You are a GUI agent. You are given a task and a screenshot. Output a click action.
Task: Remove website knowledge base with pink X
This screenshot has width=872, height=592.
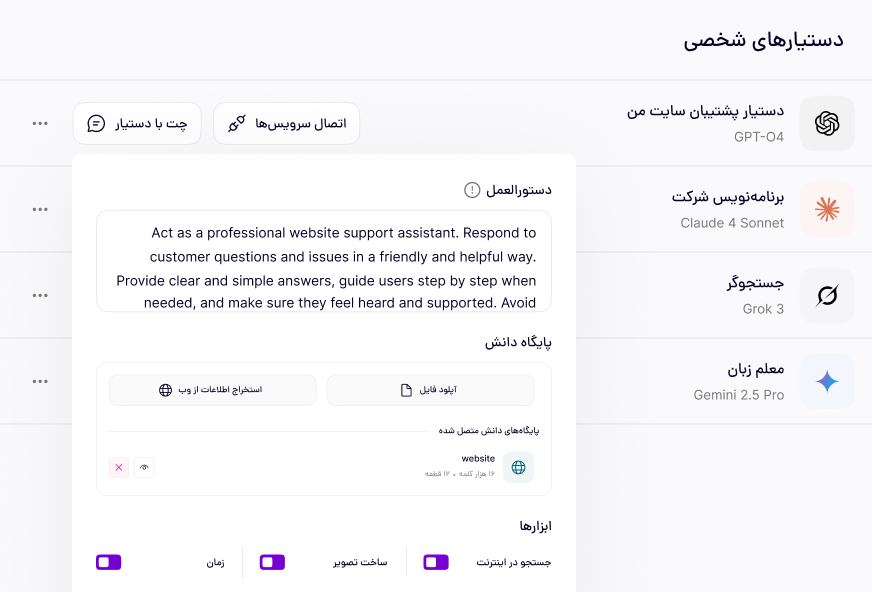pos(119,467)
